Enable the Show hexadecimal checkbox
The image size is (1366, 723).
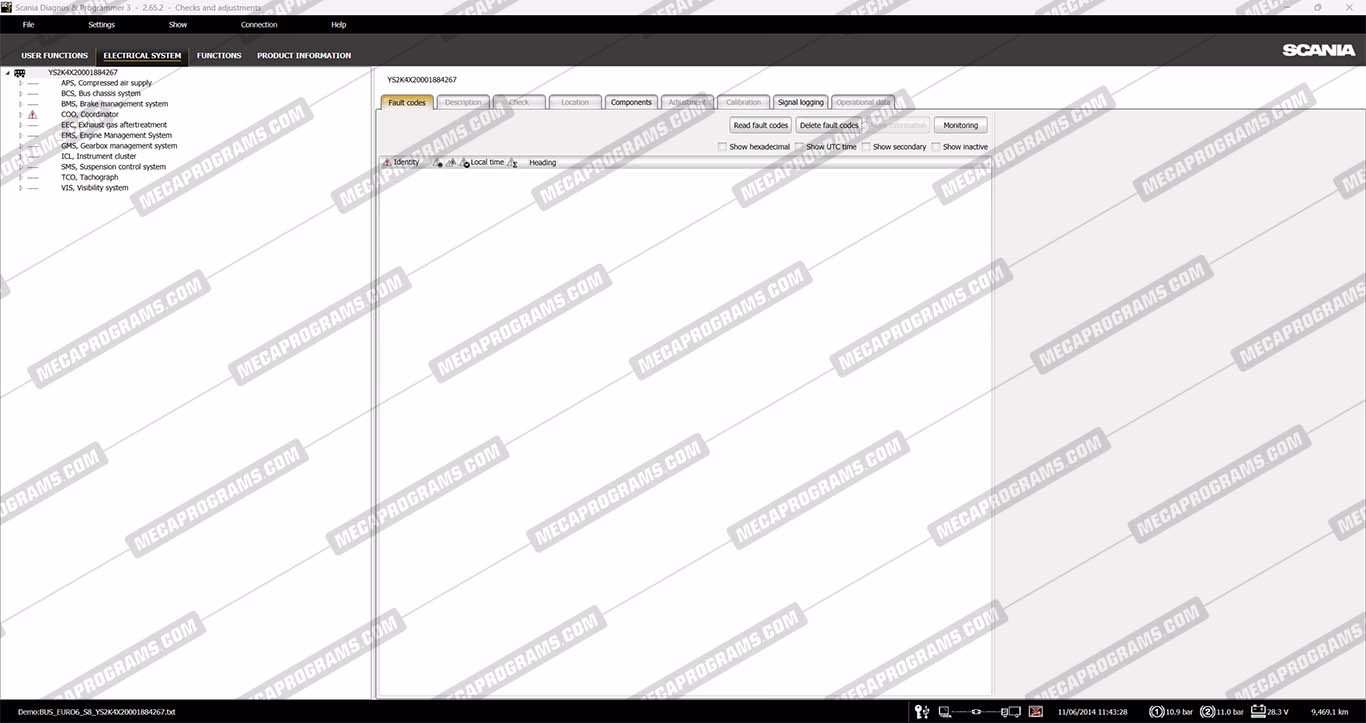pyautogui.click(x=722, y=147)
